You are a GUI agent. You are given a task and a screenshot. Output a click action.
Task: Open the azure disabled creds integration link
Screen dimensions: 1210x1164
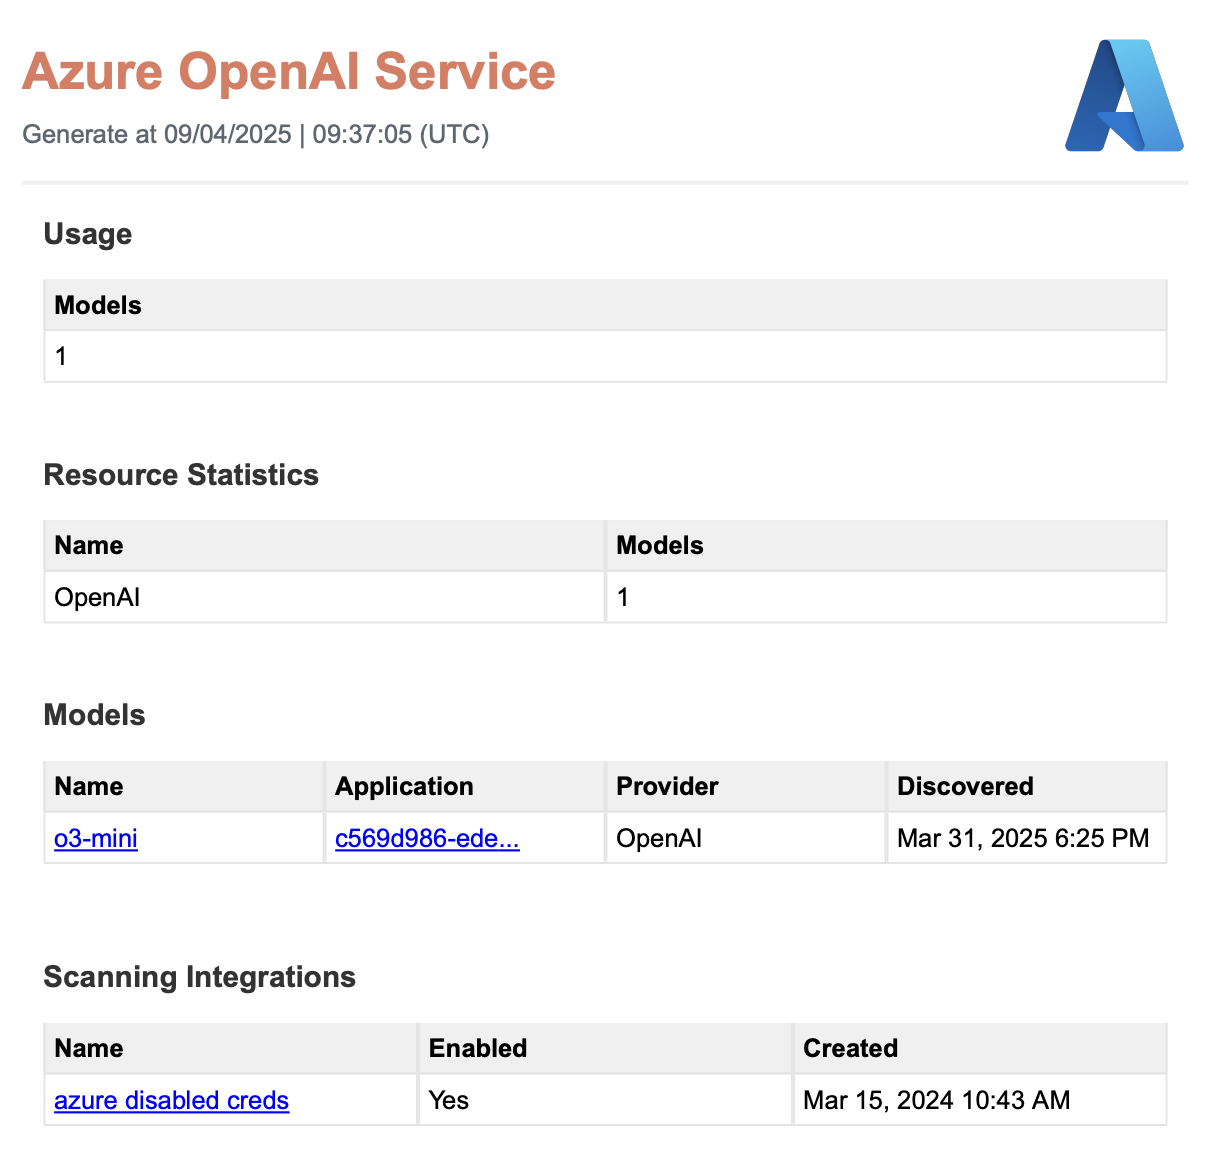click(x=171, y=1100)
